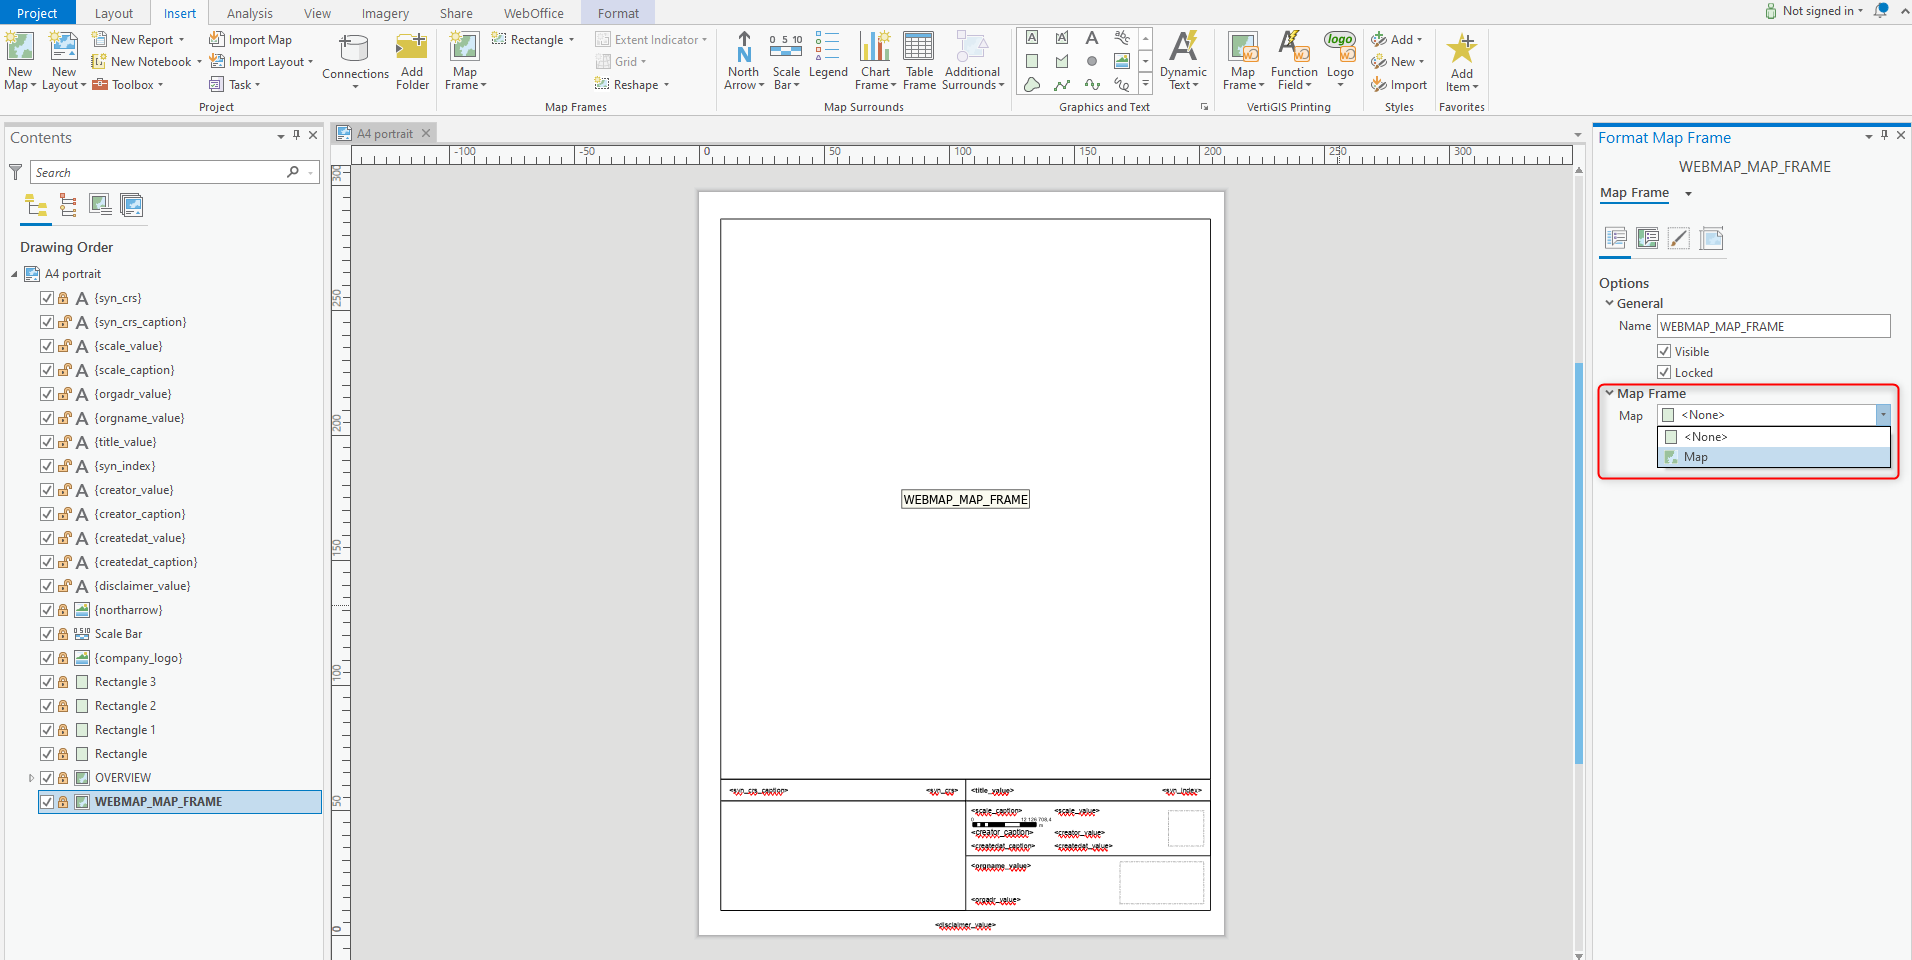Click the Add Folder button

411,60
